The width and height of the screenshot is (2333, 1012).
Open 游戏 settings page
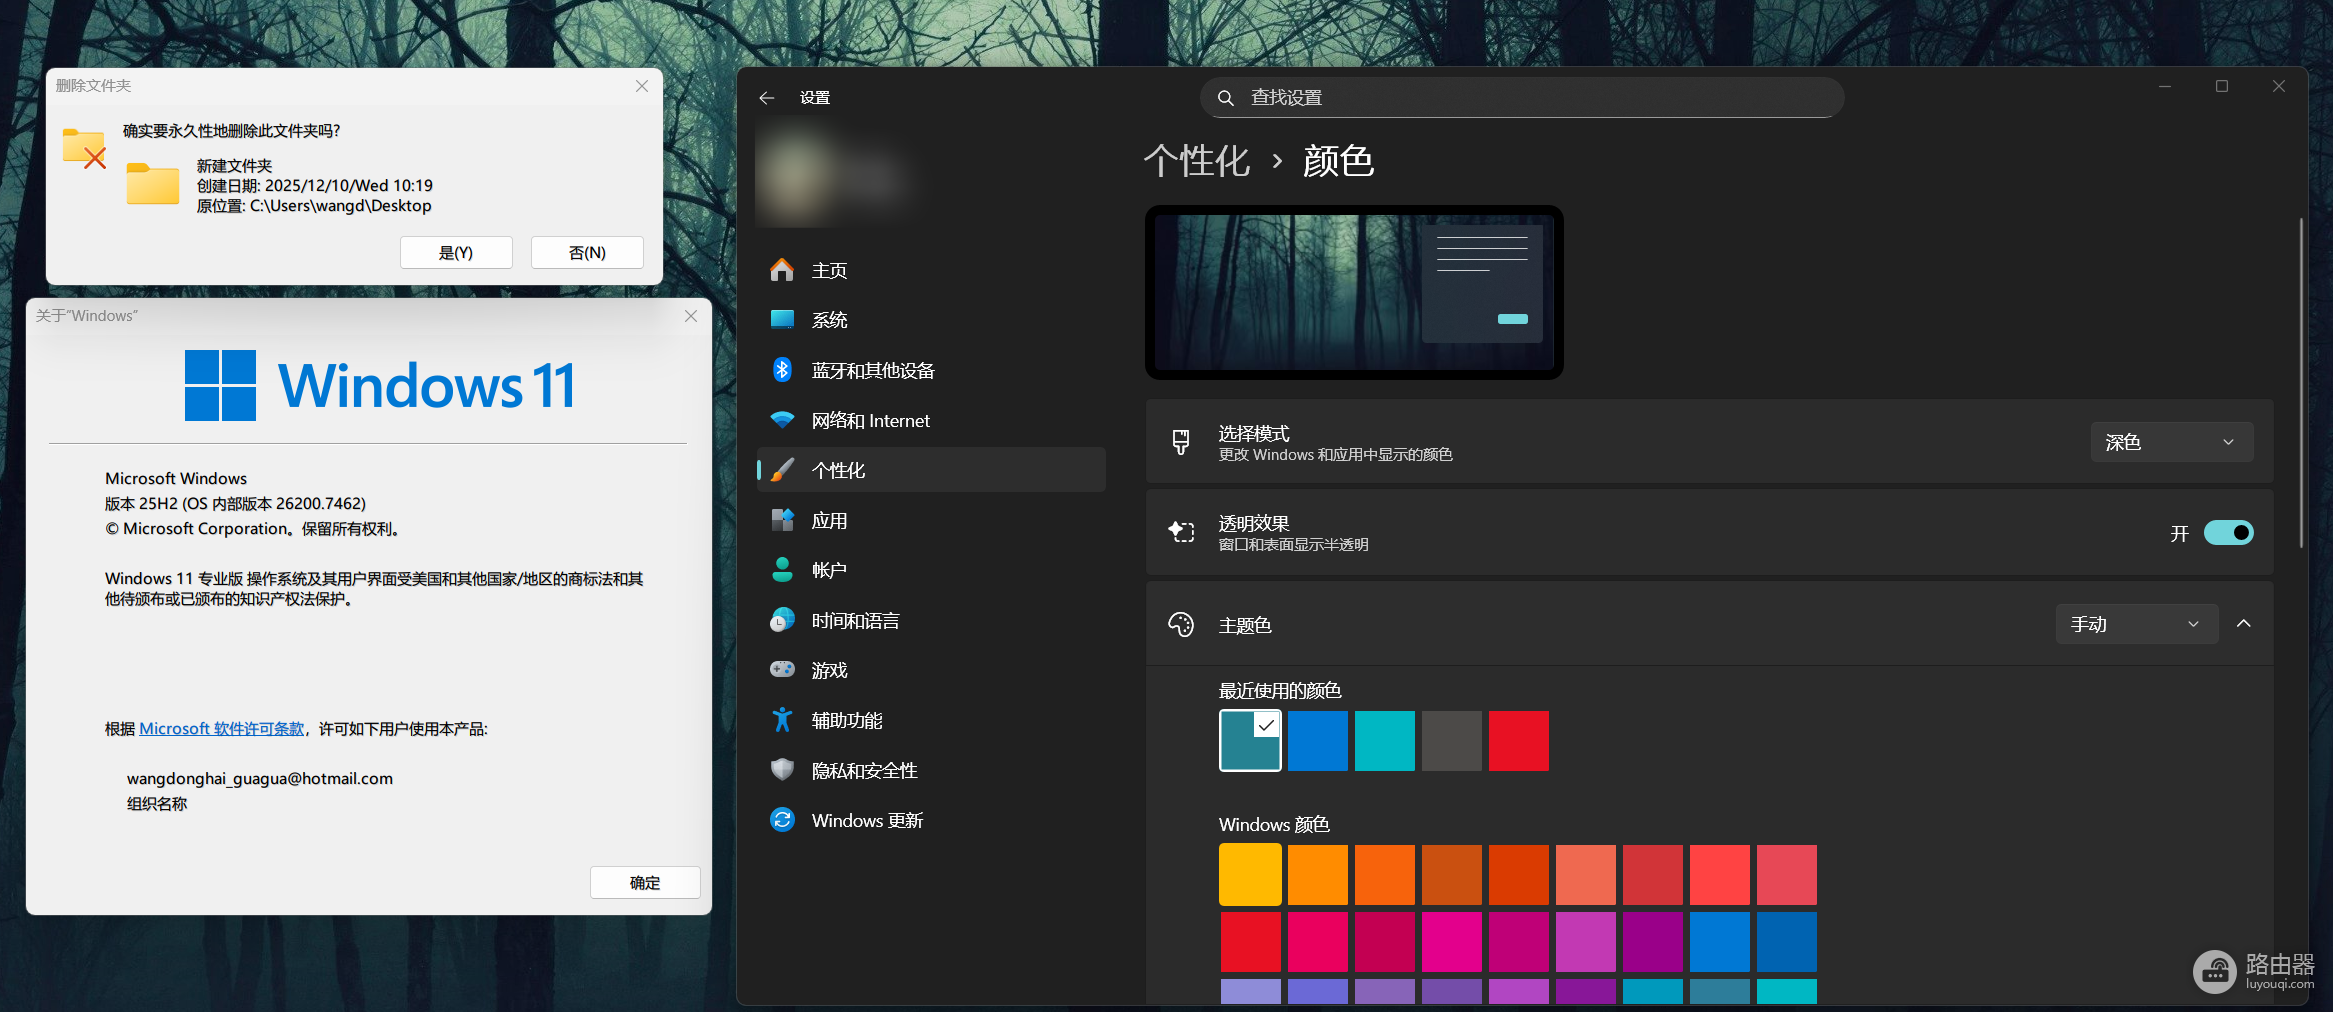[x=931, y=670]
